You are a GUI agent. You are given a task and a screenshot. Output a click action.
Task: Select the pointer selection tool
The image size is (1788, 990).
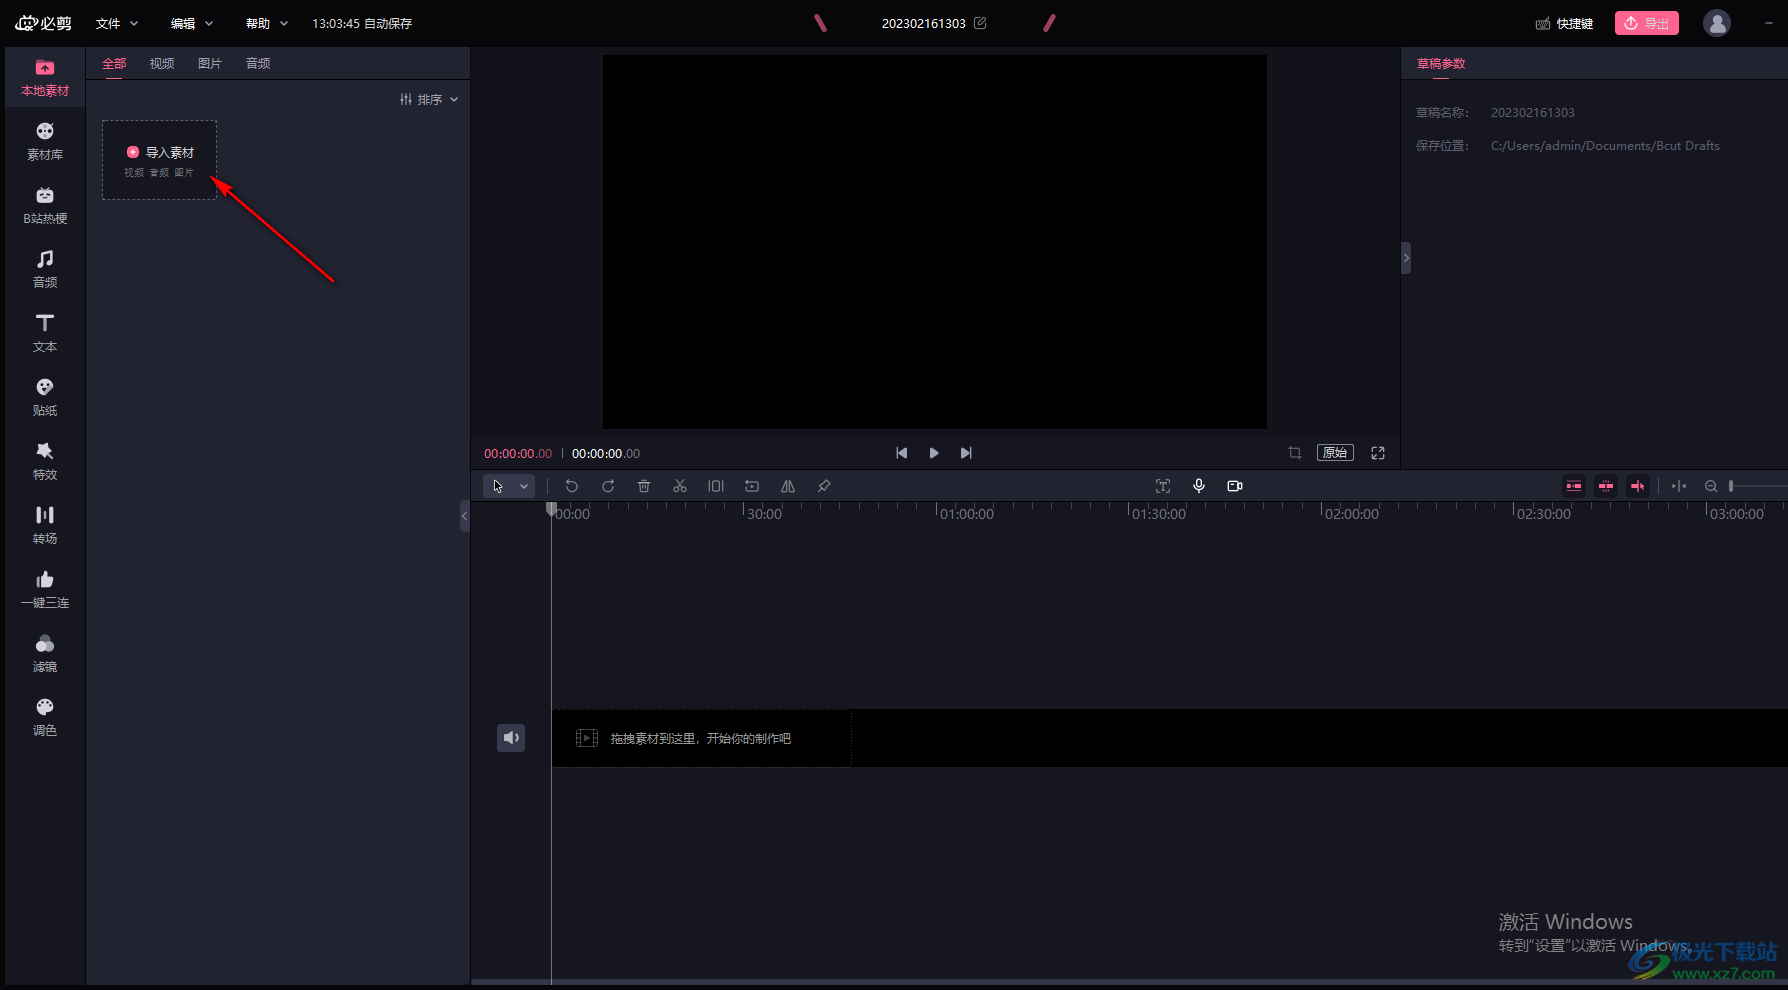point(498,486)
